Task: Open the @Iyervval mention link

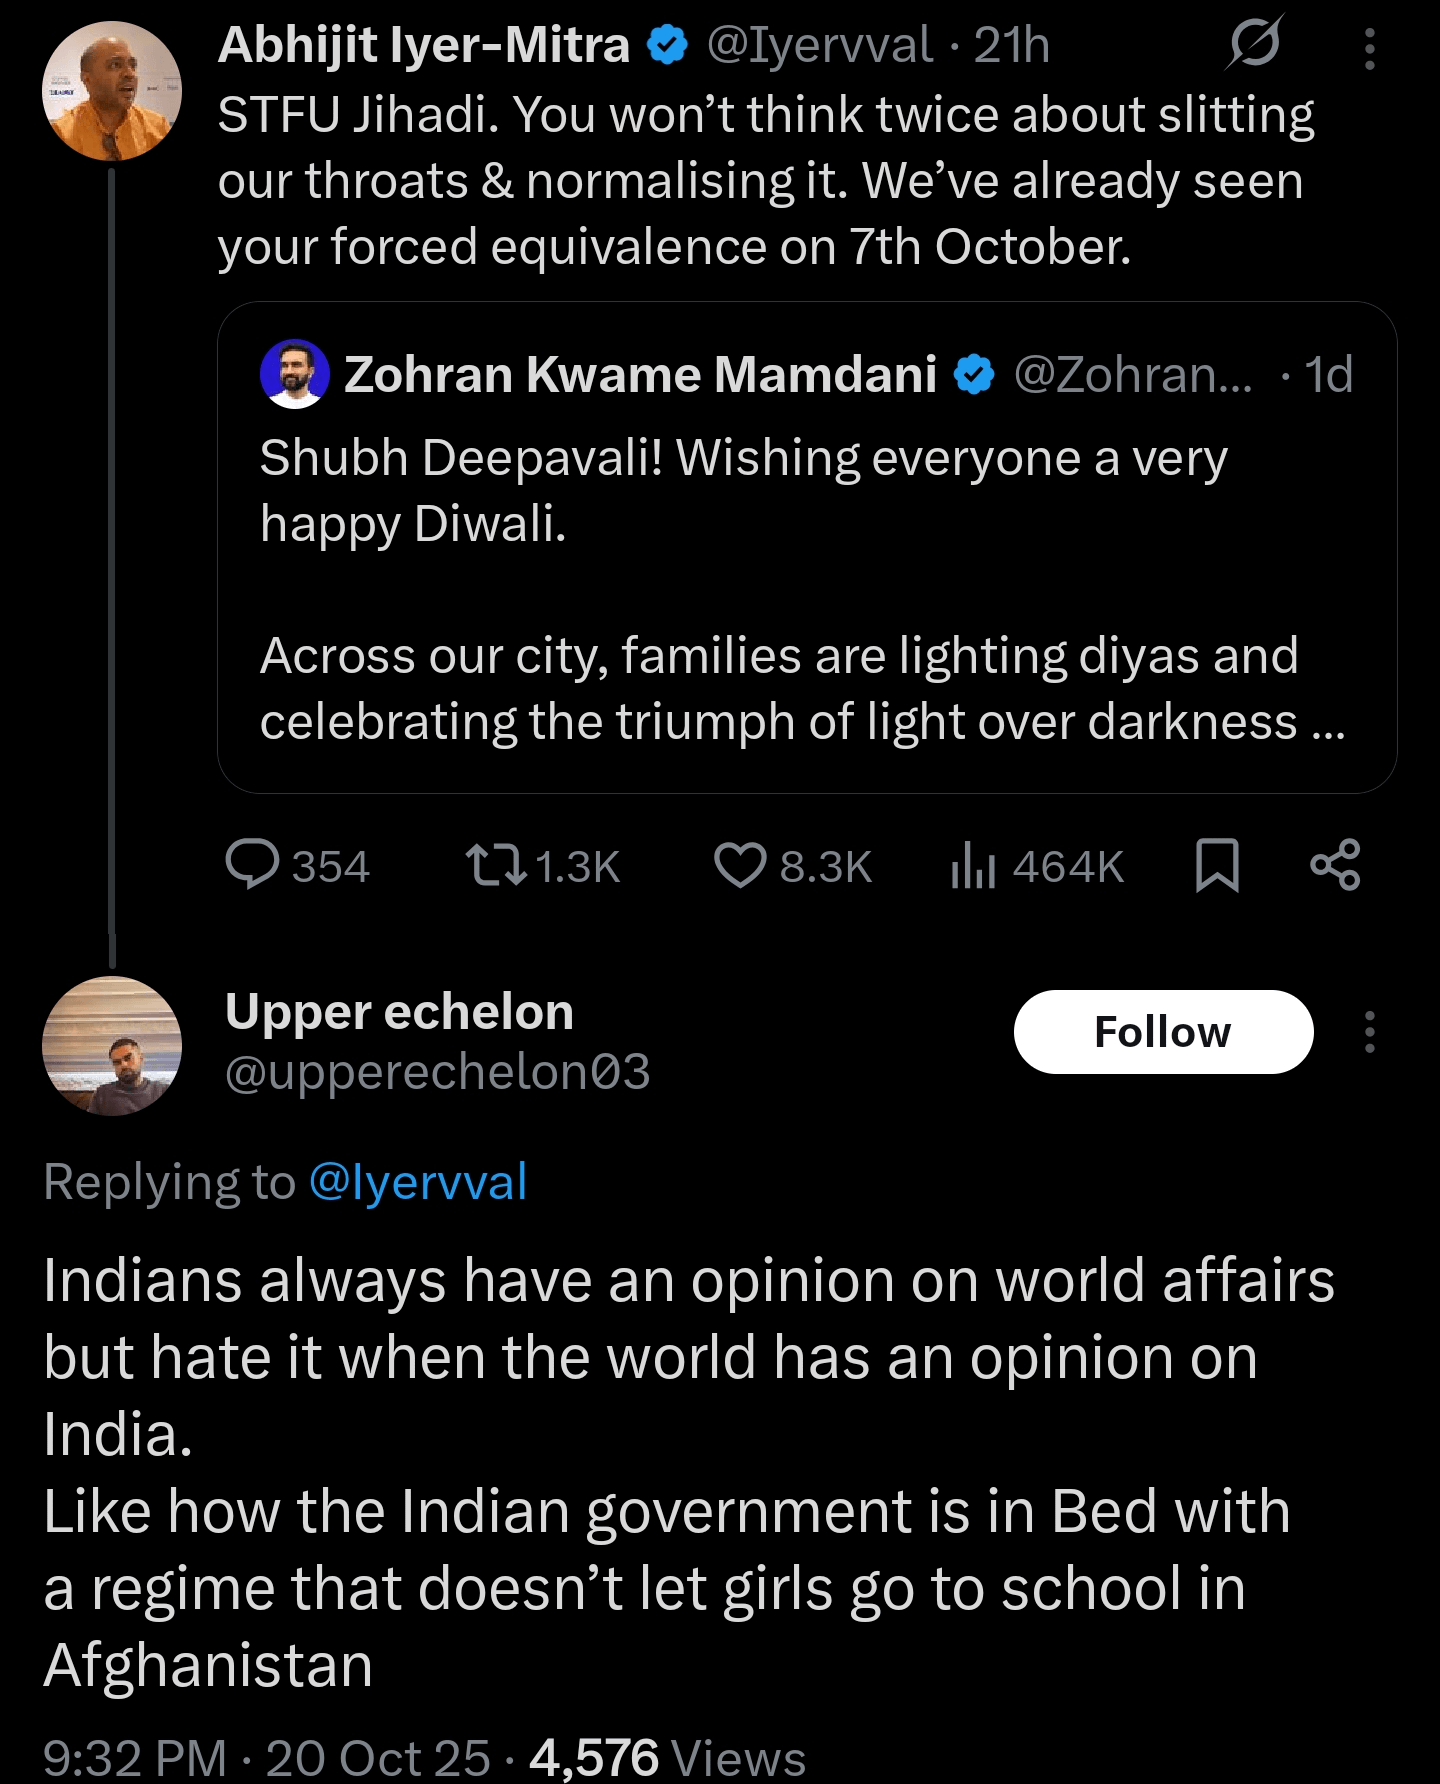Action: tap(417, 1182)
